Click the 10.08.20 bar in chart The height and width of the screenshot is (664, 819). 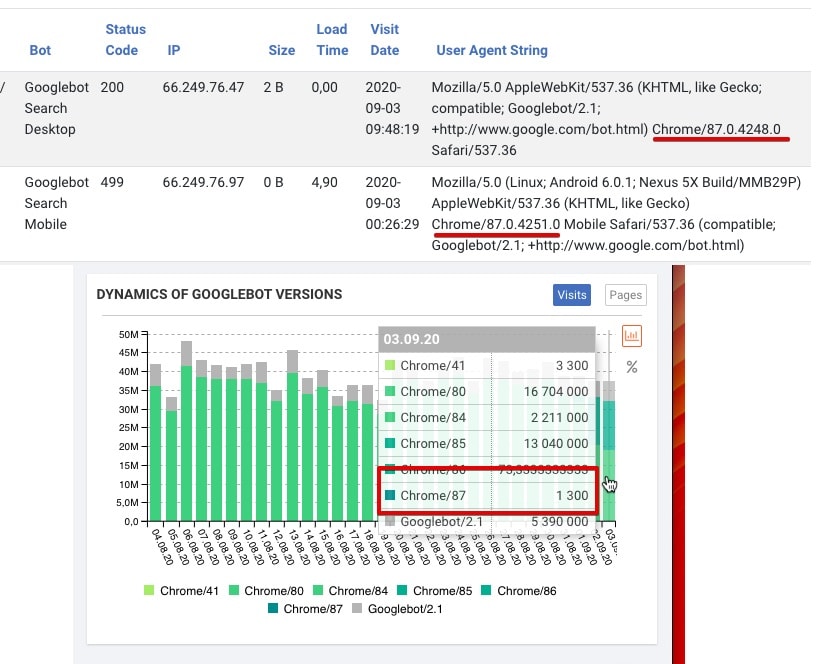tap(247, 442)
